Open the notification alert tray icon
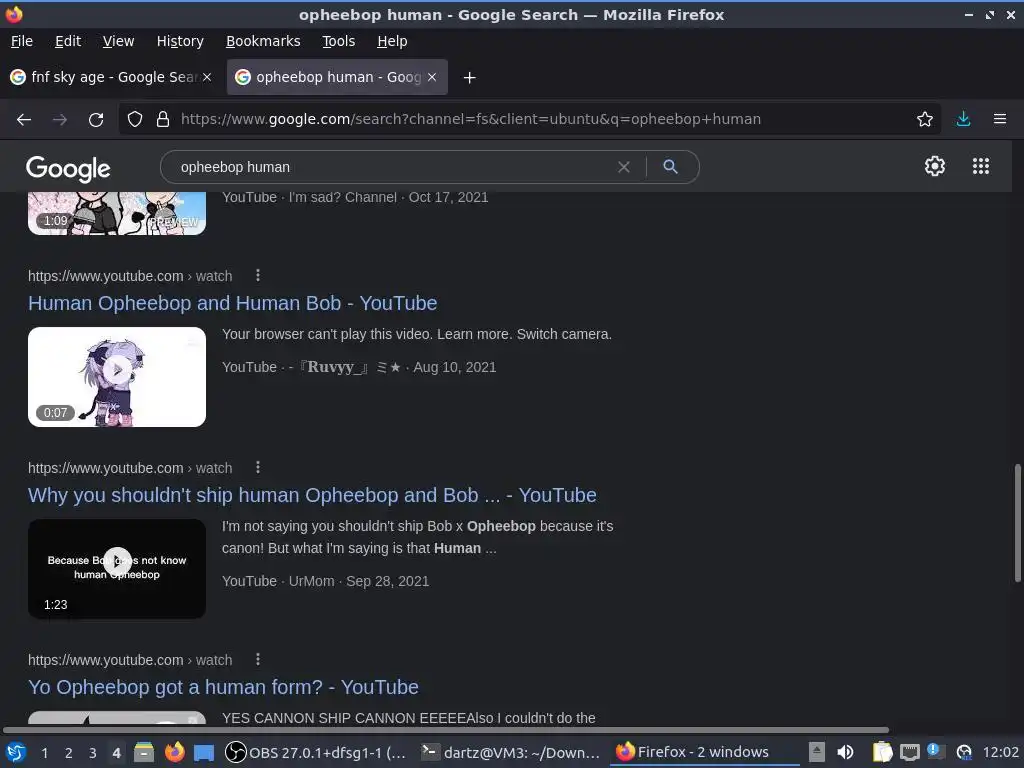 coord(935,751)
